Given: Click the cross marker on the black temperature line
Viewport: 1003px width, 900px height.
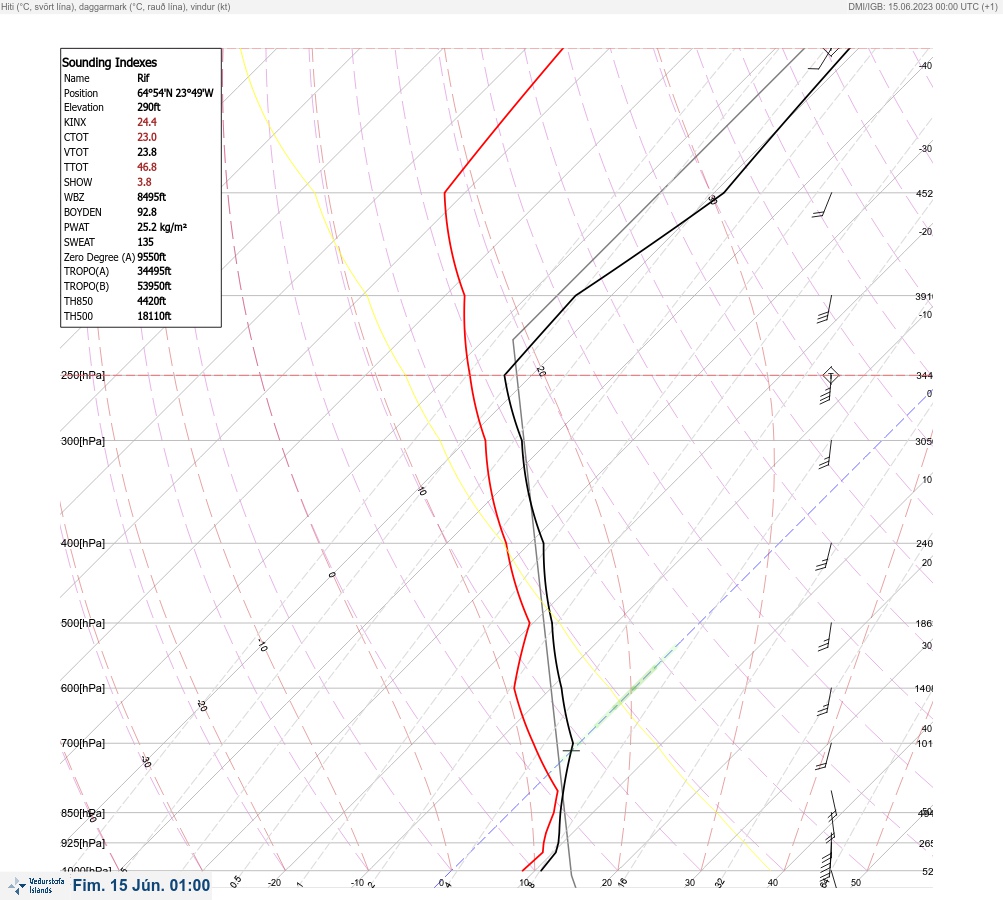Looking at the screenshot, I should (x=571, y=749).
